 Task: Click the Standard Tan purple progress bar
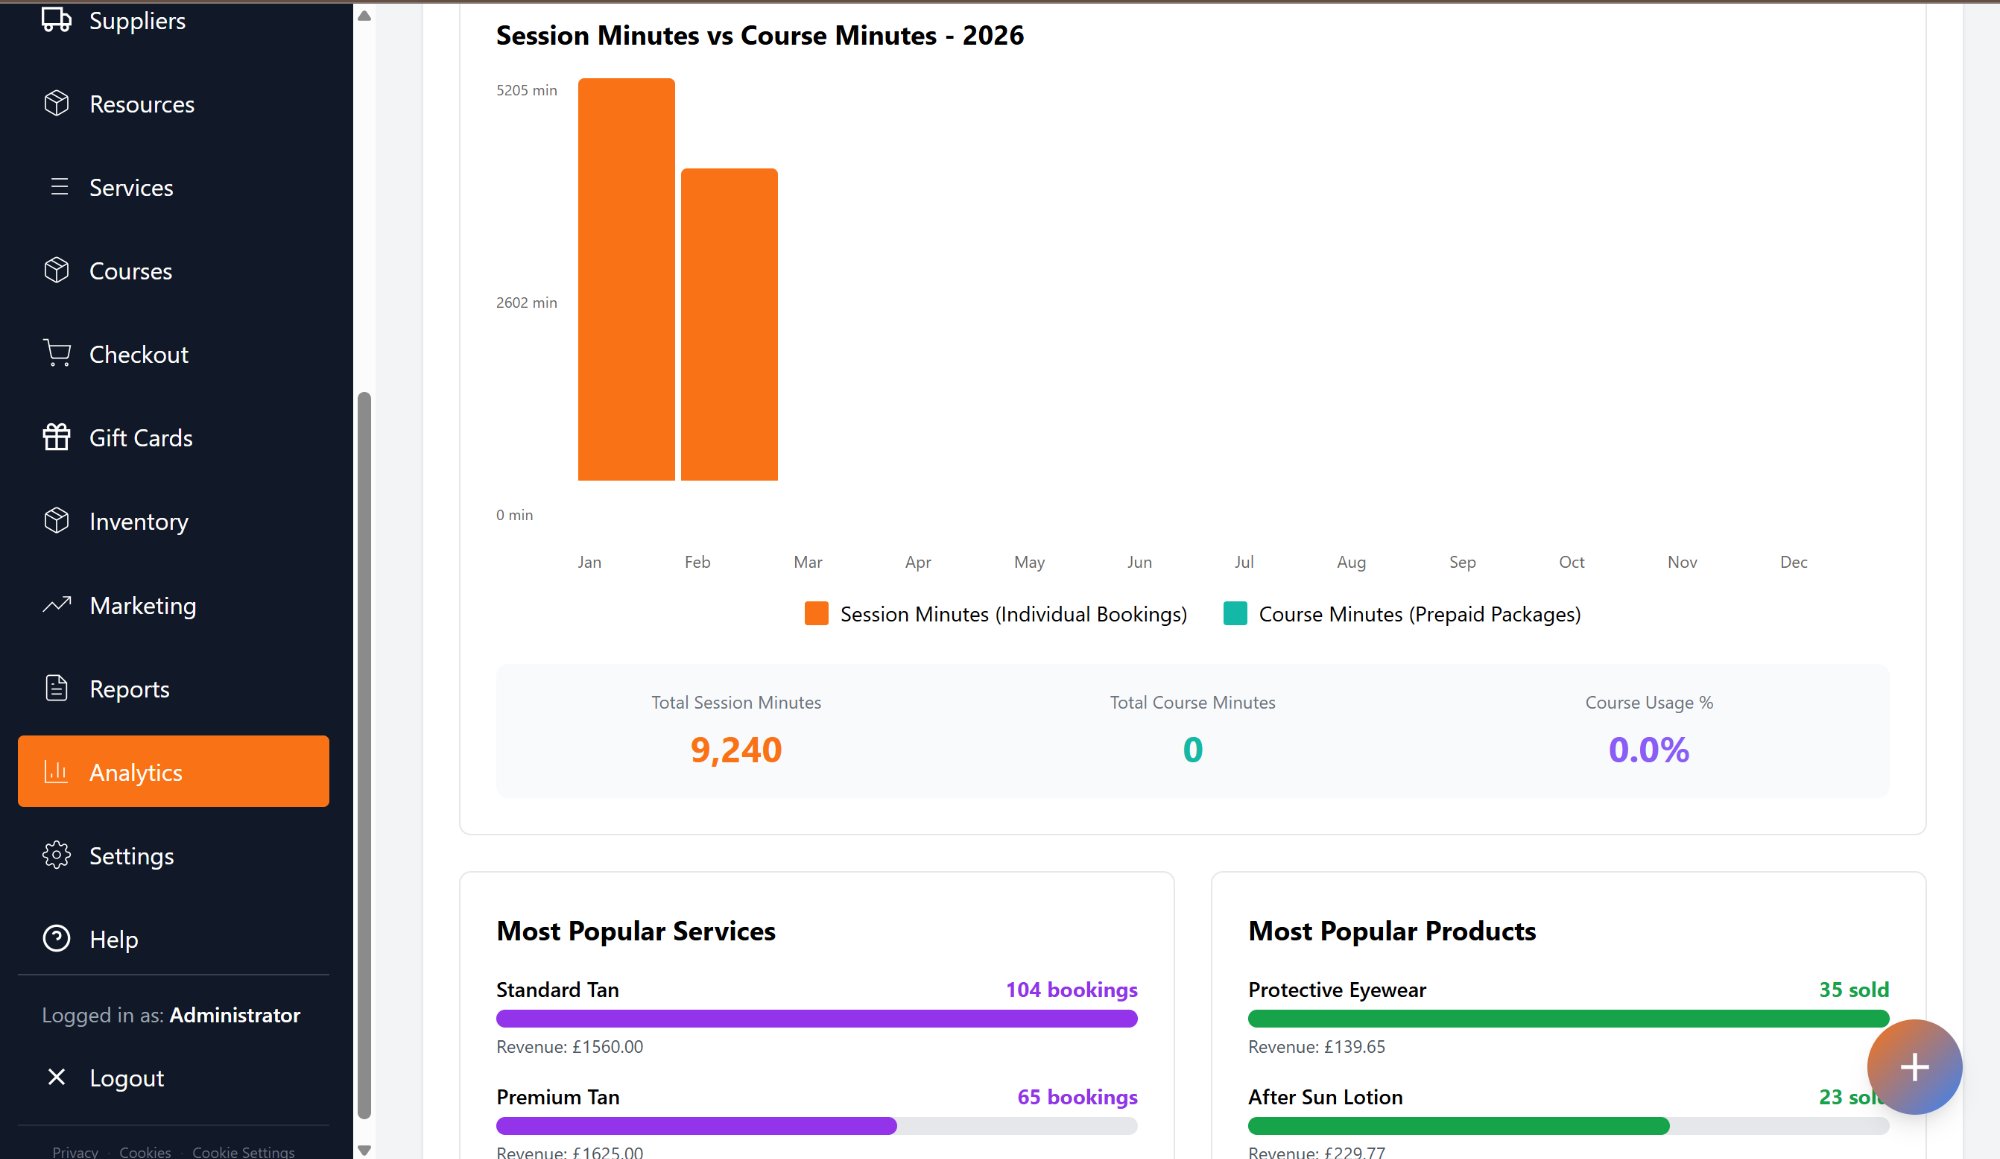pos(816,1018)
